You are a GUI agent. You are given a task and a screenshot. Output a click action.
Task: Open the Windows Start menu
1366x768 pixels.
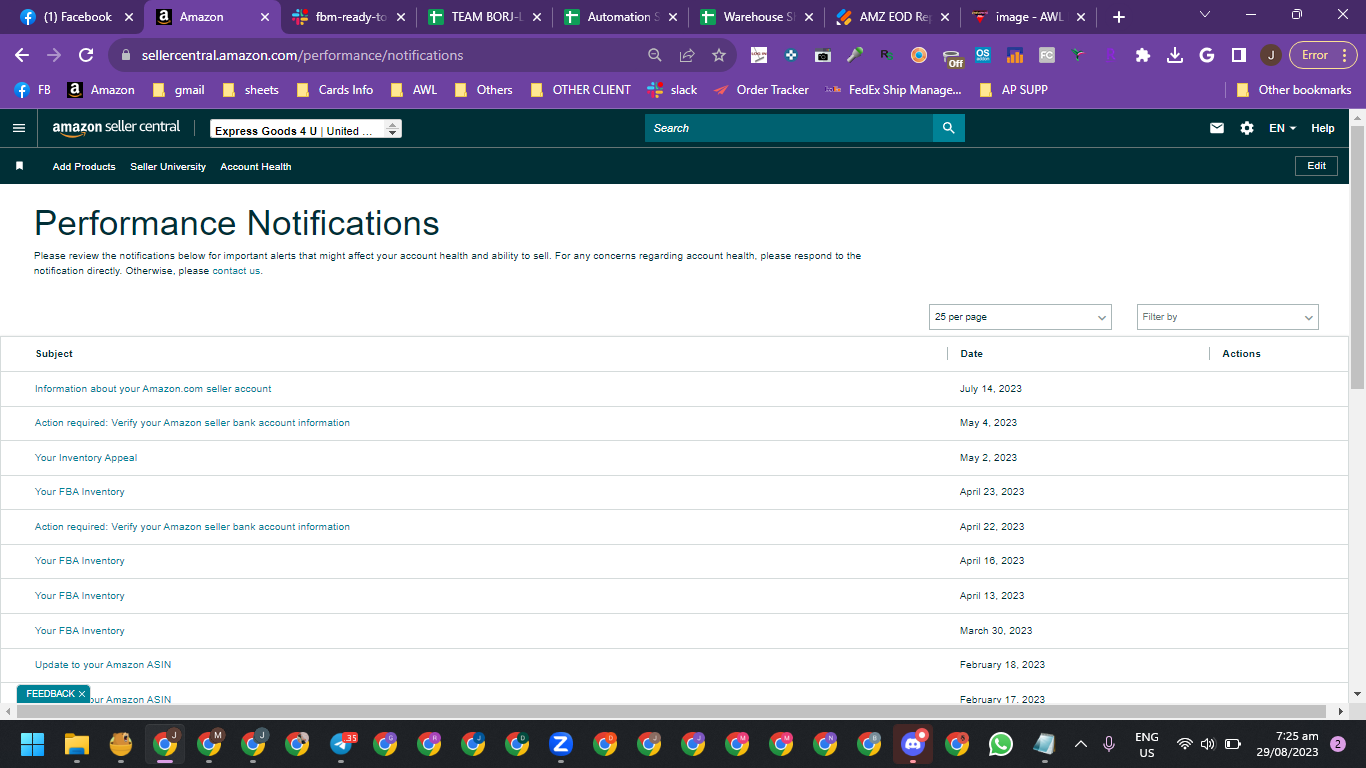click(33, 744)
